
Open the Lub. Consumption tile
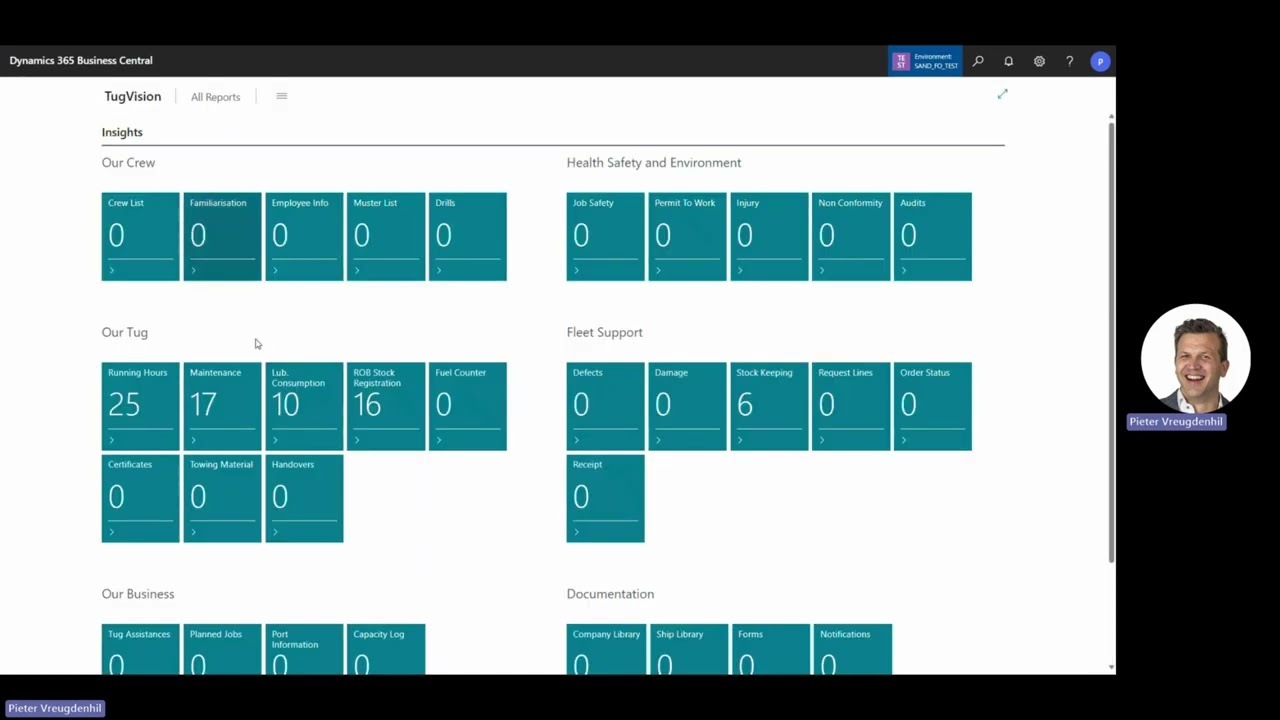click(x=304, y=406)
